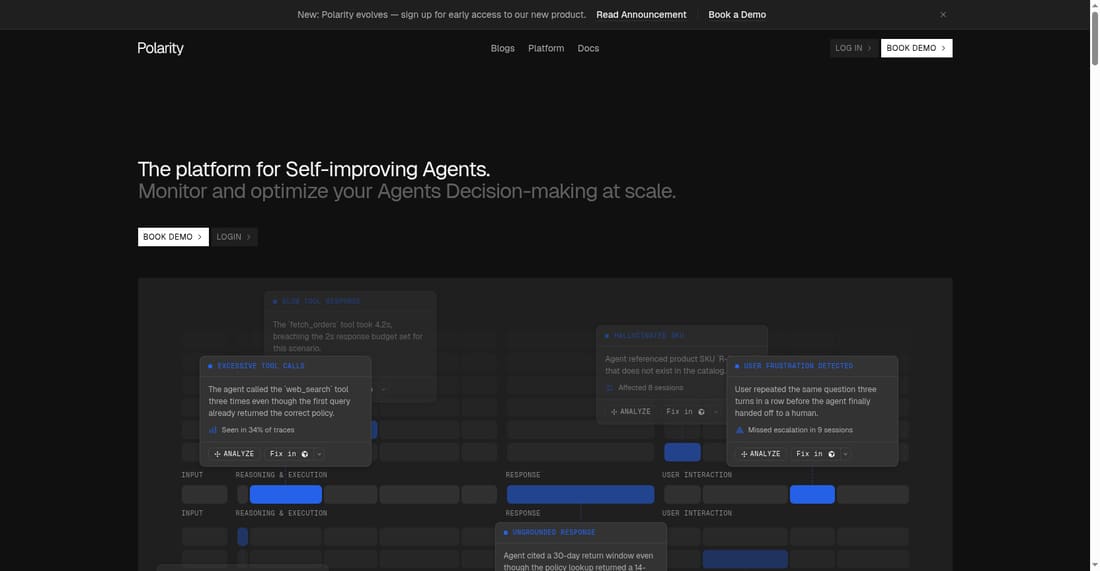Click the User Frustration Detected card title
The image size is (1100, 571).
pos(798,366)
